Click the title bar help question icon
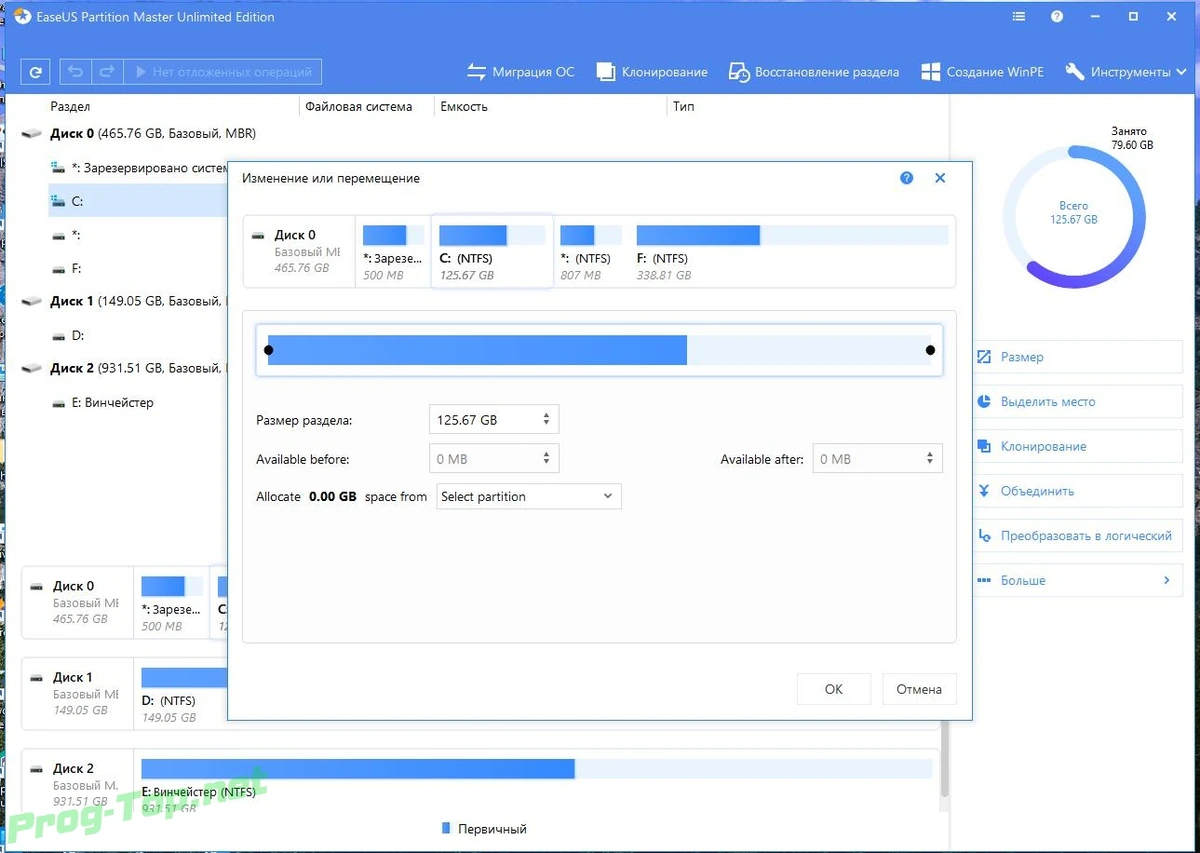 pyautogui.click(x=1057, y=17)
